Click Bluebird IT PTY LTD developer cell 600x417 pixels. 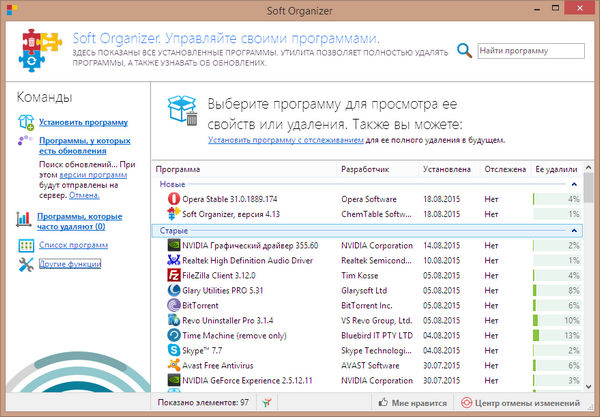coord(377,336)
